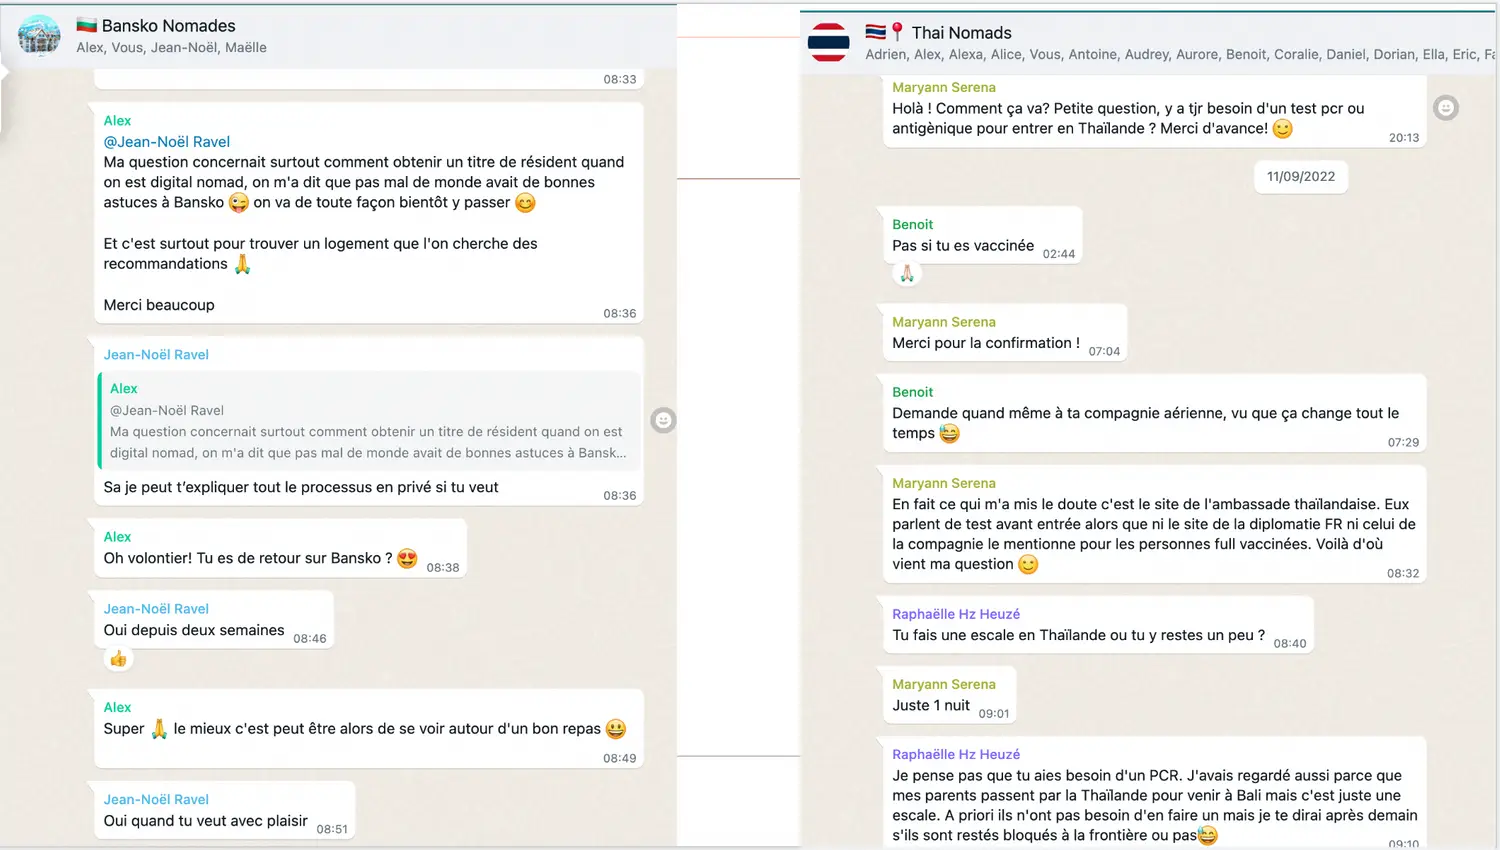Click the Bulgarian flag emoji in group title
This screenshot has width=1500, height=850.
[x=87, y=25]
